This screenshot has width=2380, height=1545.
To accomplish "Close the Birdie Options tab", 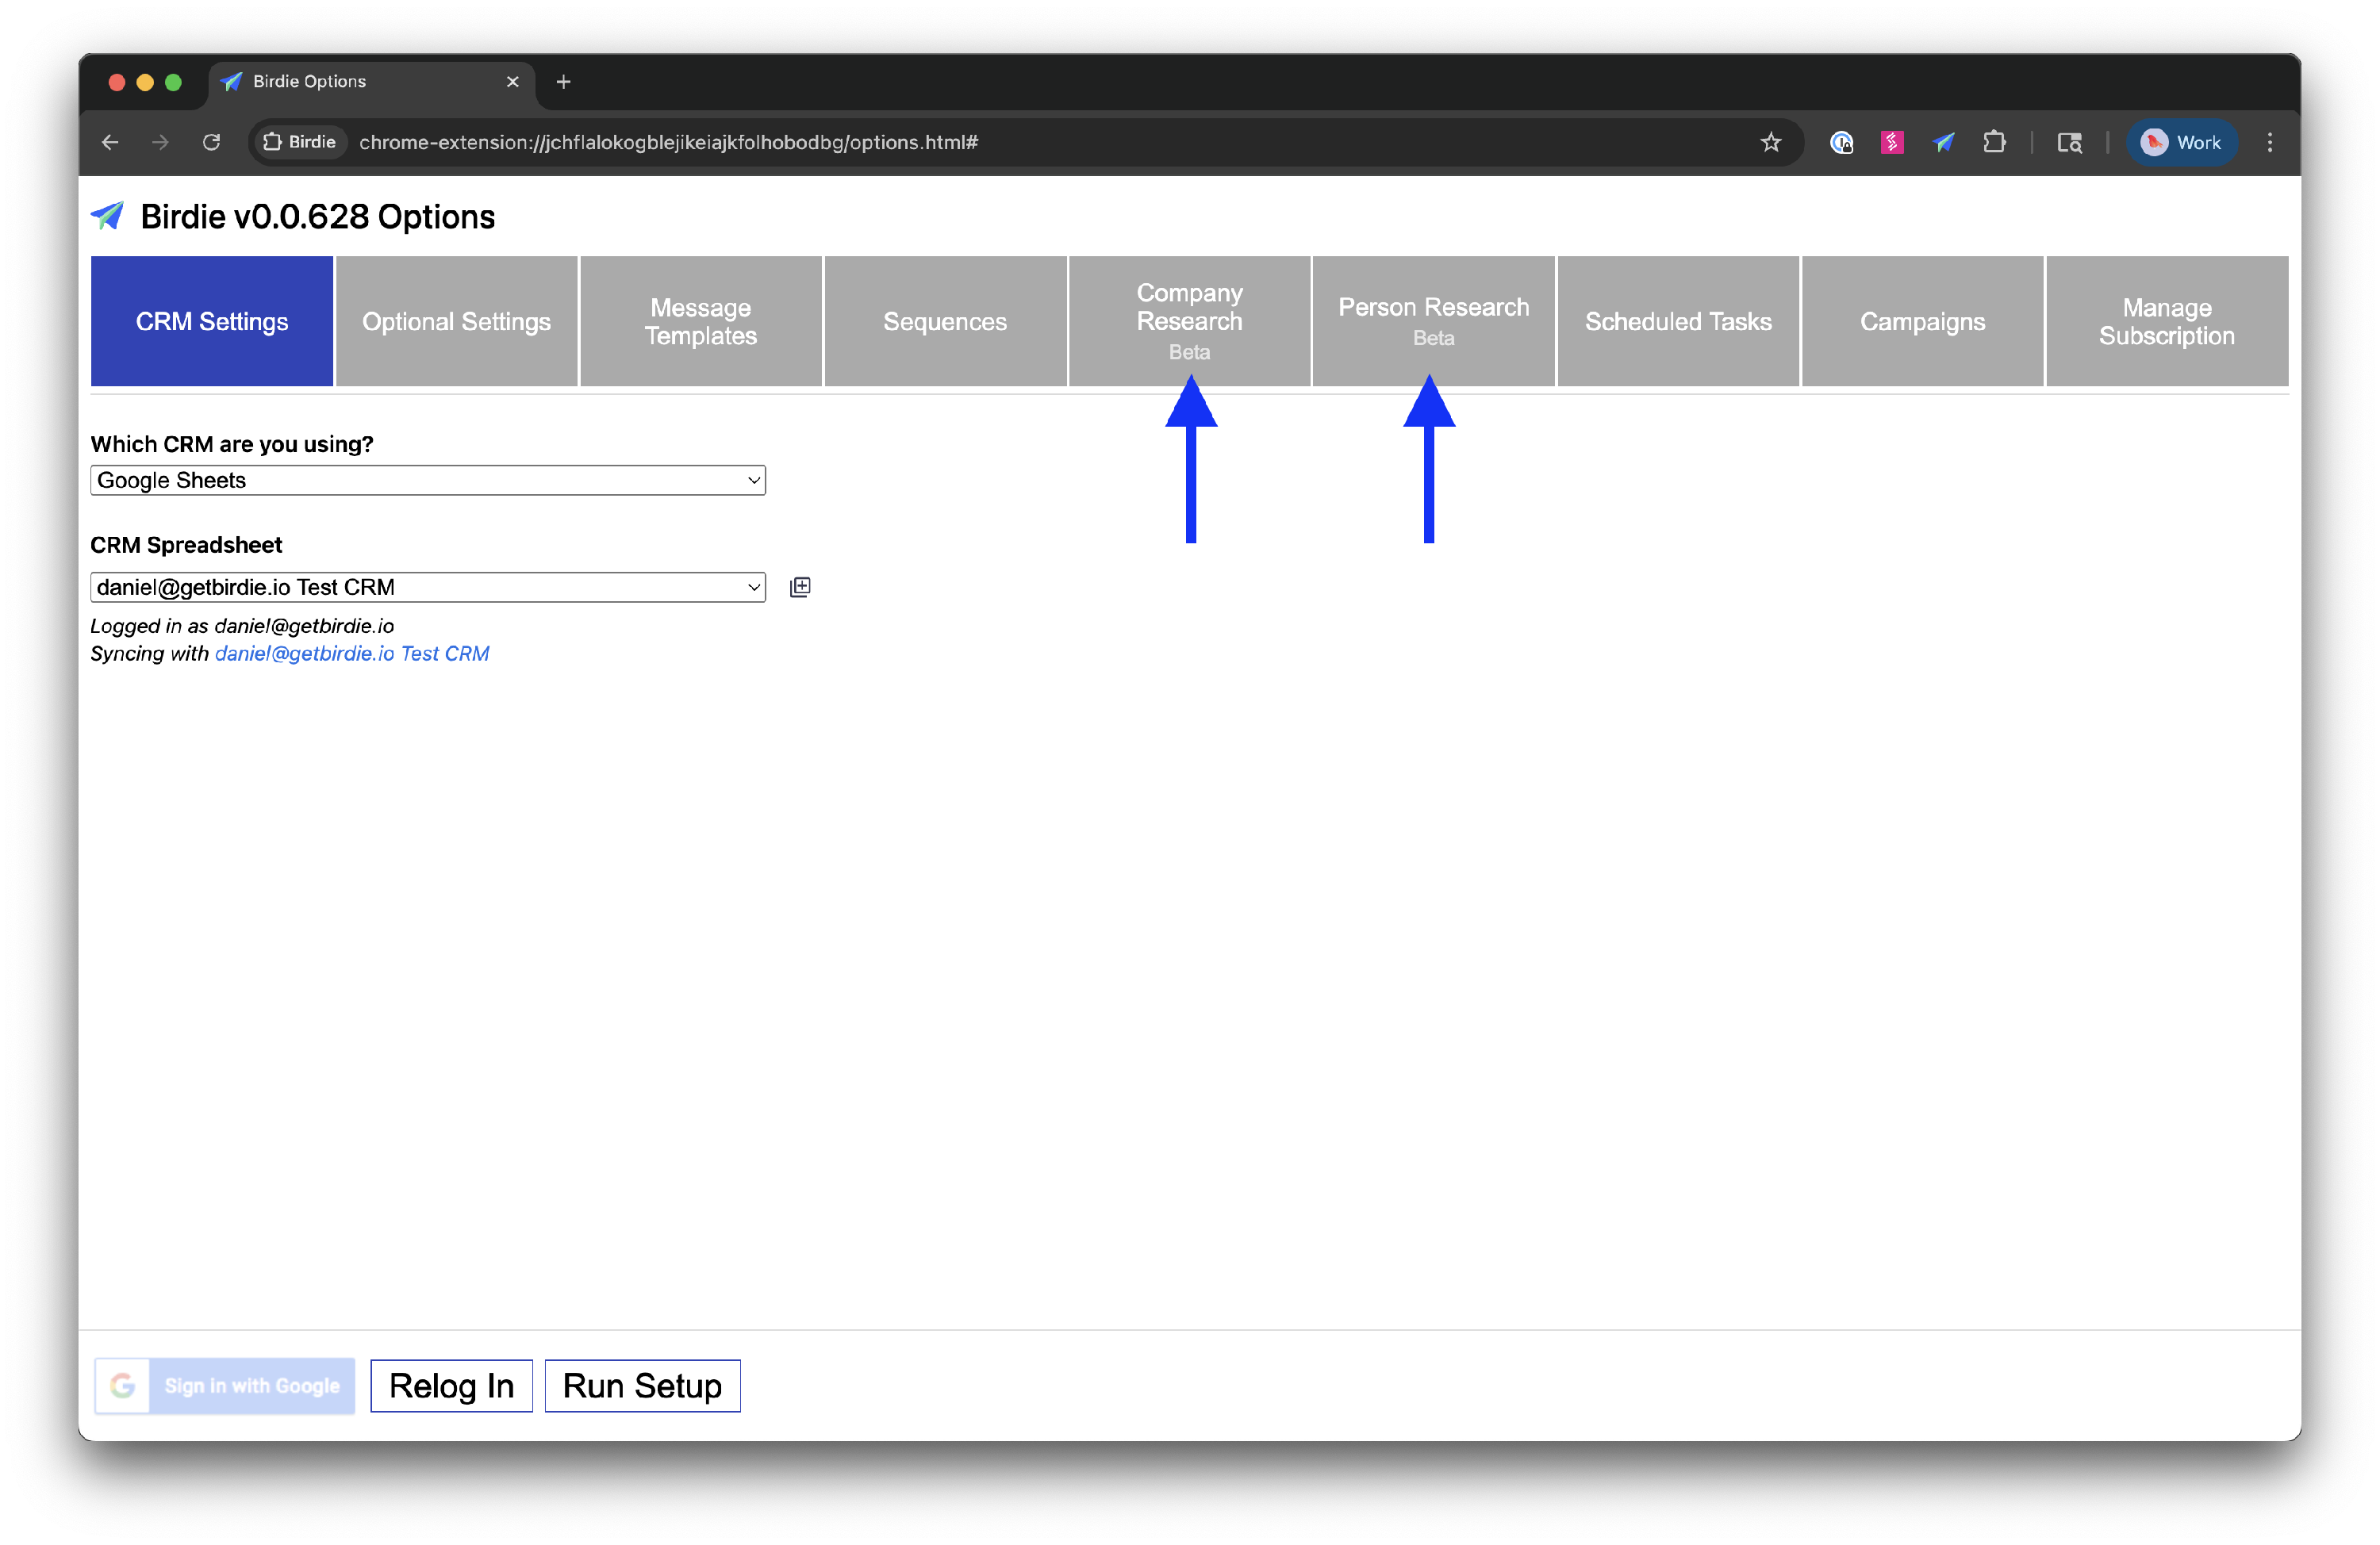I will [x=513, y=82].
